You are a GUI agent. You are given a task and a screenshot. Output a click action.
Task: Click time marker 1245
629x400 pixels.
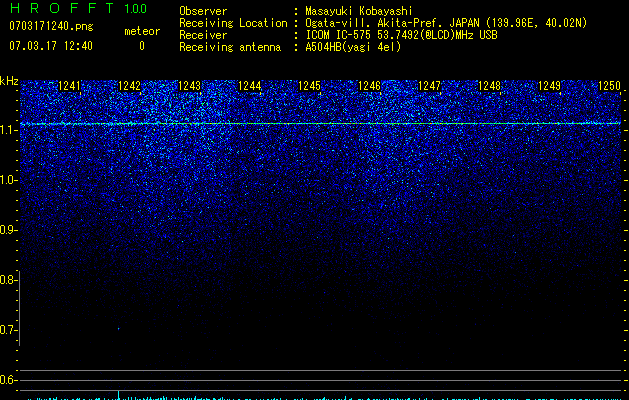tap(309, 86)
